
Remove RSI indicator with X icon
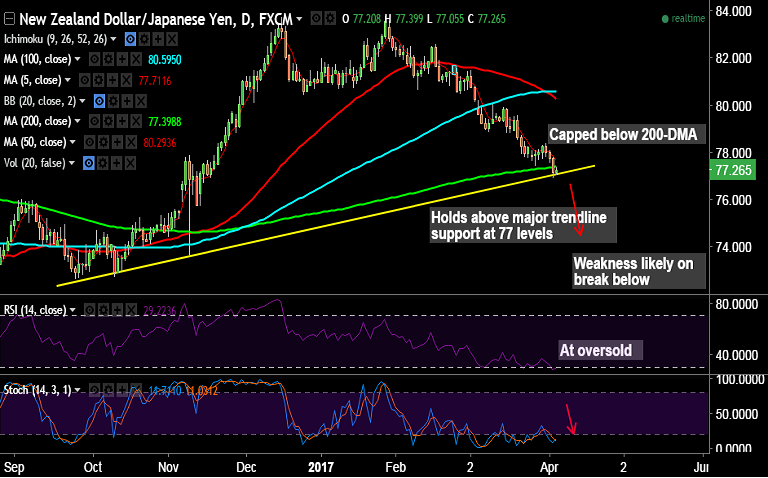[x=131, y=310]
